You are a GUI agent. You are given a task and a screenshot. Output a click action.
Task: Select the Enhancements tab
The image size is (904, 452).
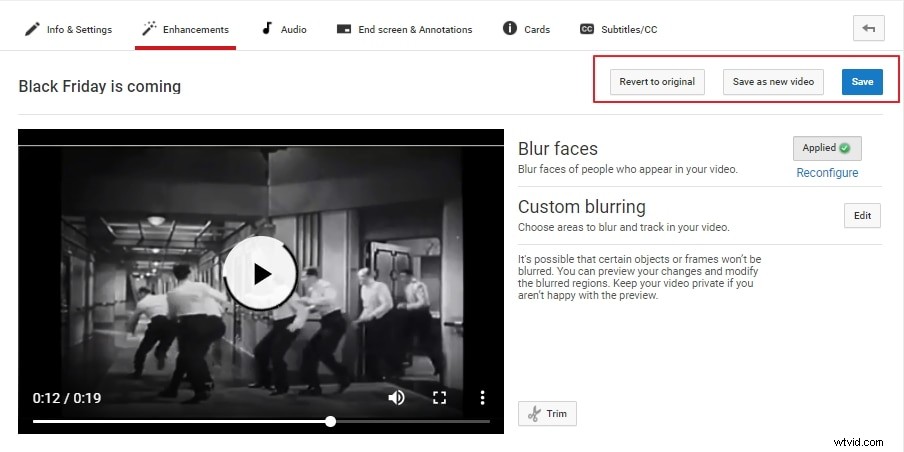(x=185, y=29)
